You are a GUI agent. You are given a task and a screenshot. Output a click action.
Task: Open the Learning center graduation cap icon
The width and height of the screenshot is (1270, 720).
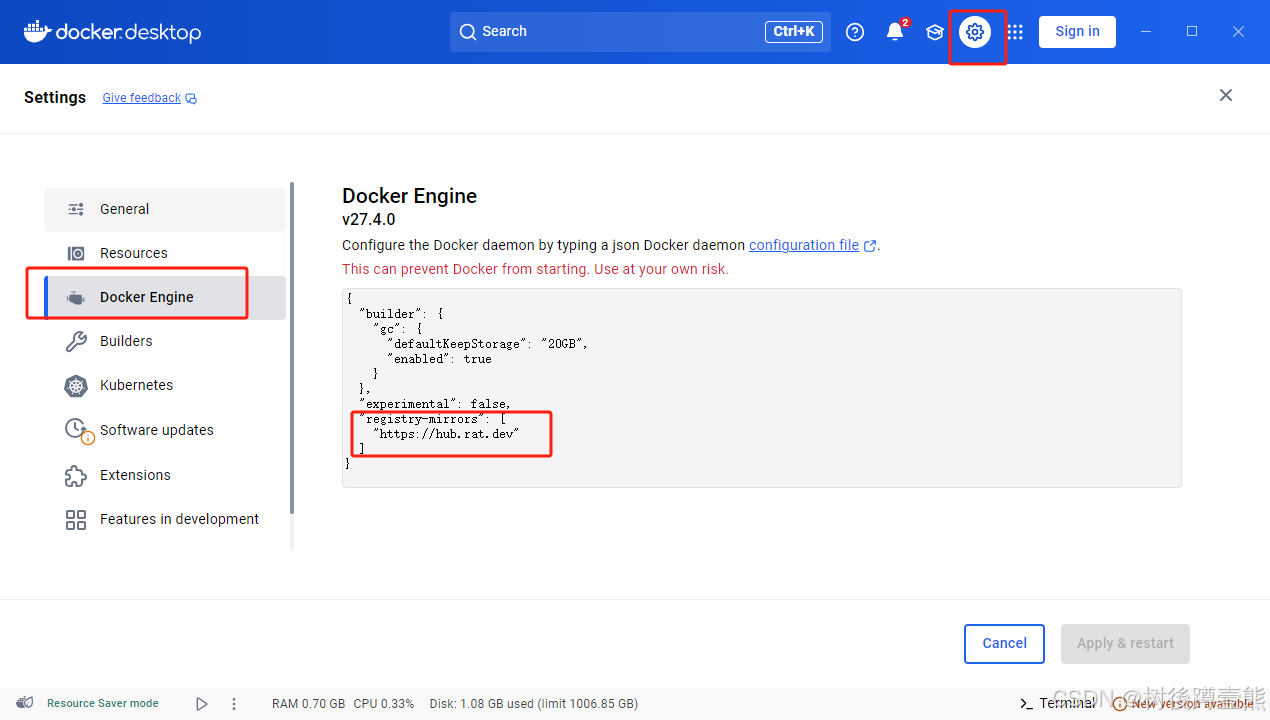point(935,32)
